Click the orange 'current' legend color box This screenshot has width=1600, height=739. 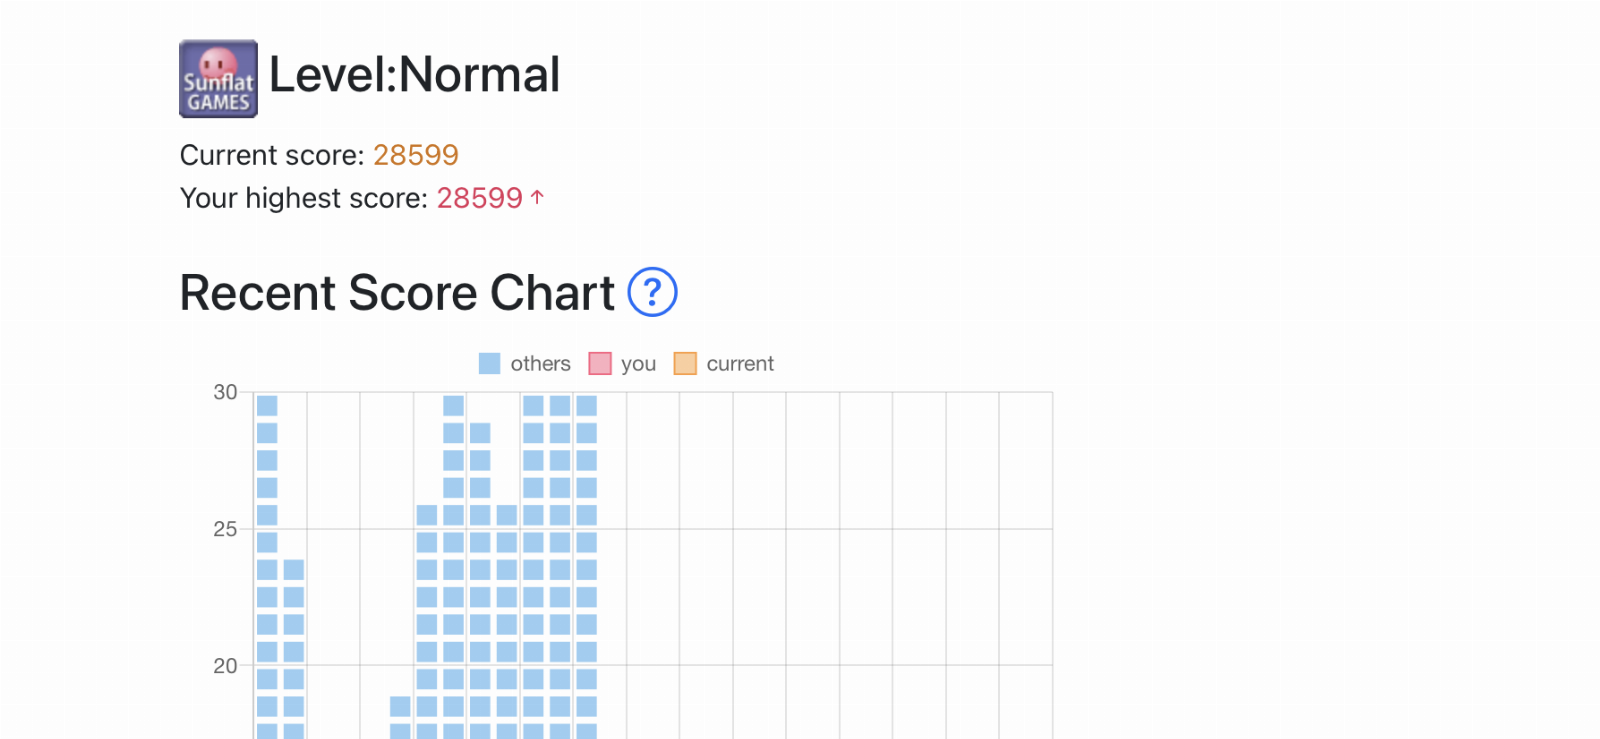(x=685, y=364)
